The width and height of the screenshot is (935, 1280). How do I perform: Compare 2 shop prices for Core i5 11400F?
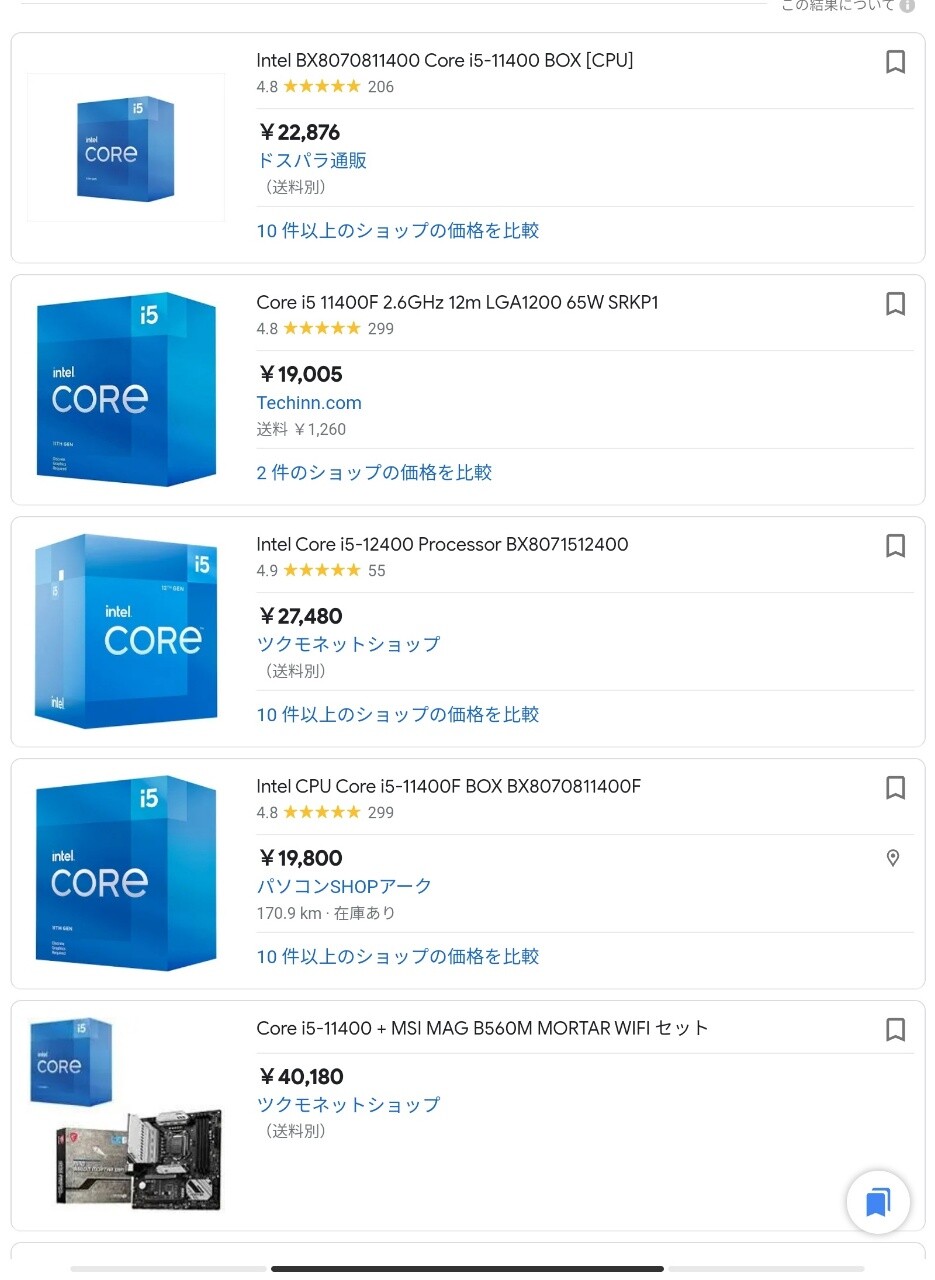374,473
